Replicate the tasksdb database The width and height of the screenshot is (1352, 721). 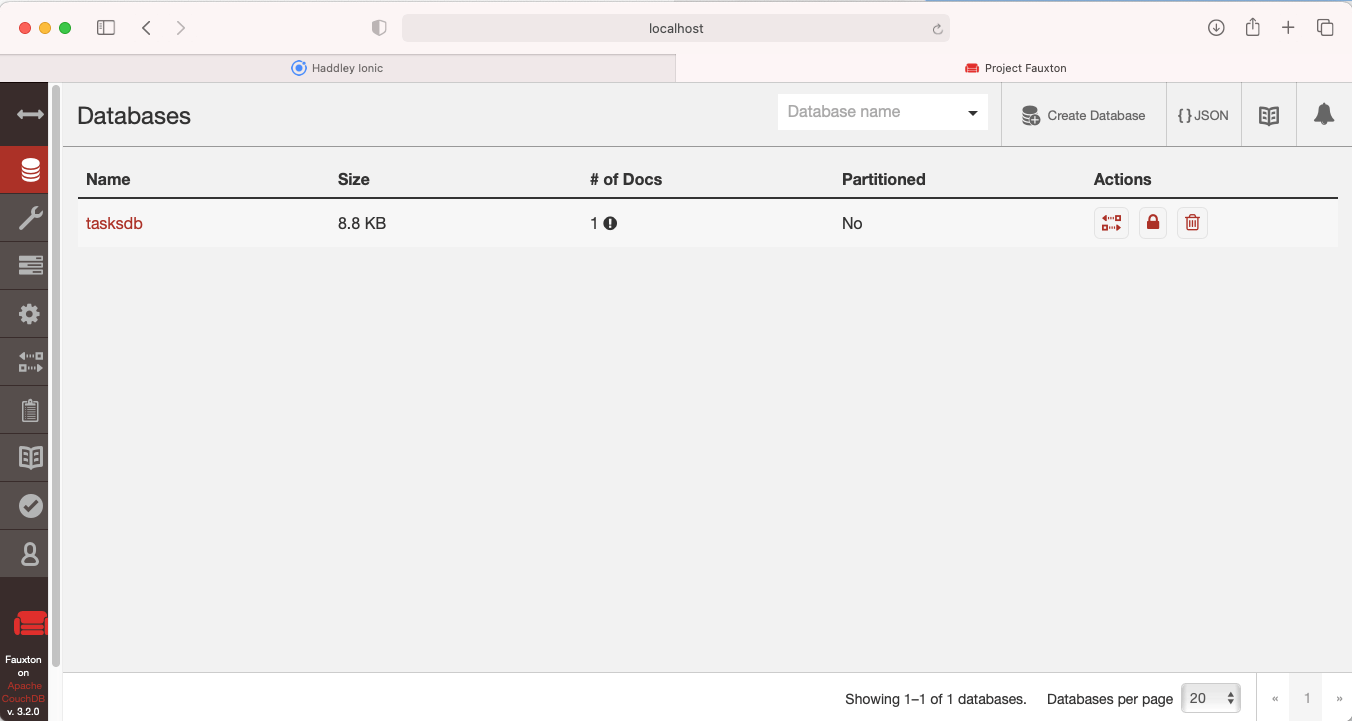(x=1111, y=223)
